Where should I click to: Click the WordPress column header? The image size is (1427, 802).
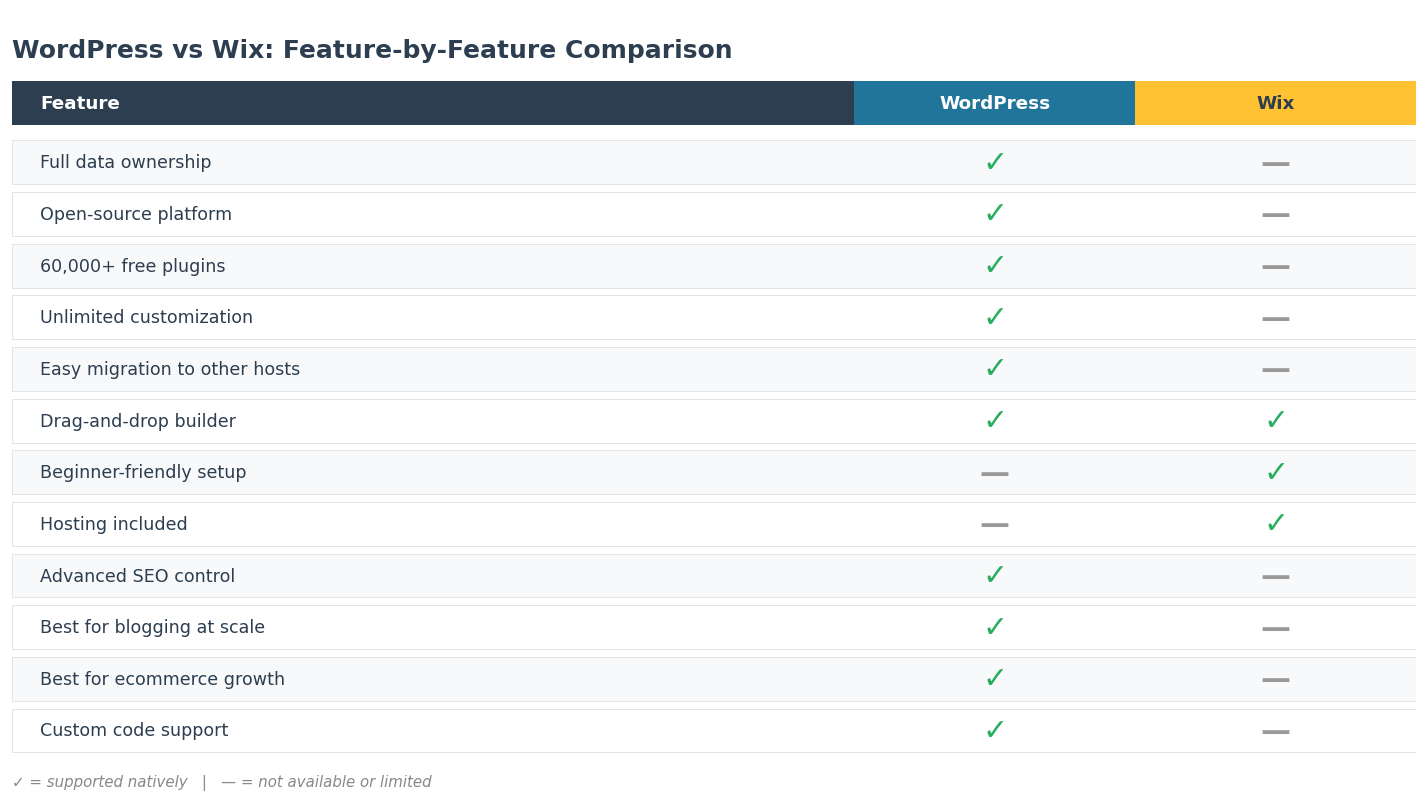point(994,103)
